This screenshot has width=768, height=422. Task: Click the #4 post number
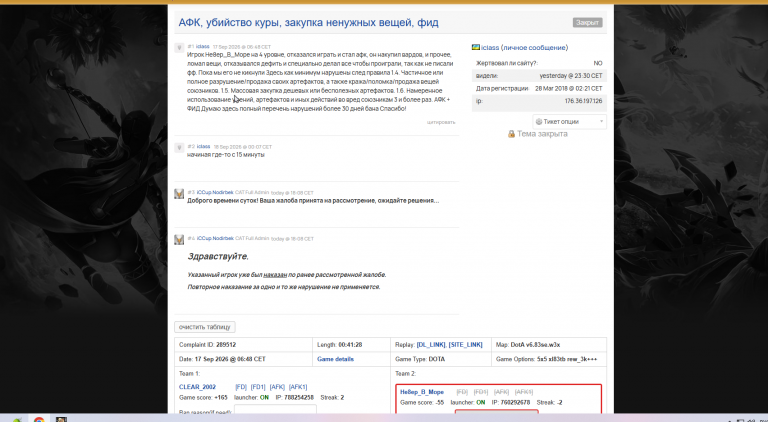(x=191, y=238)
